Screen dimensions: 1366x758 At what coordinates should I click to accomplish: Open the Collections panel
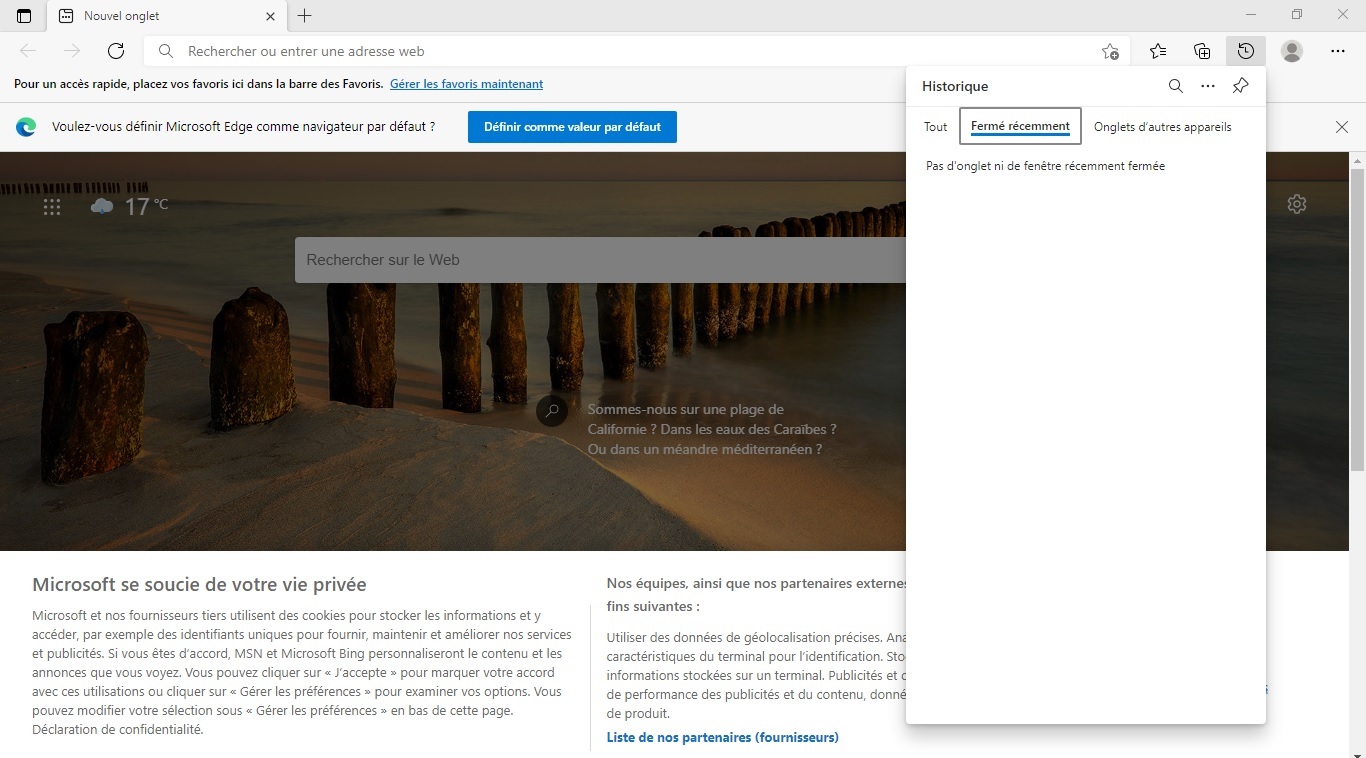pyautogui.click(x=1202, y=51)
